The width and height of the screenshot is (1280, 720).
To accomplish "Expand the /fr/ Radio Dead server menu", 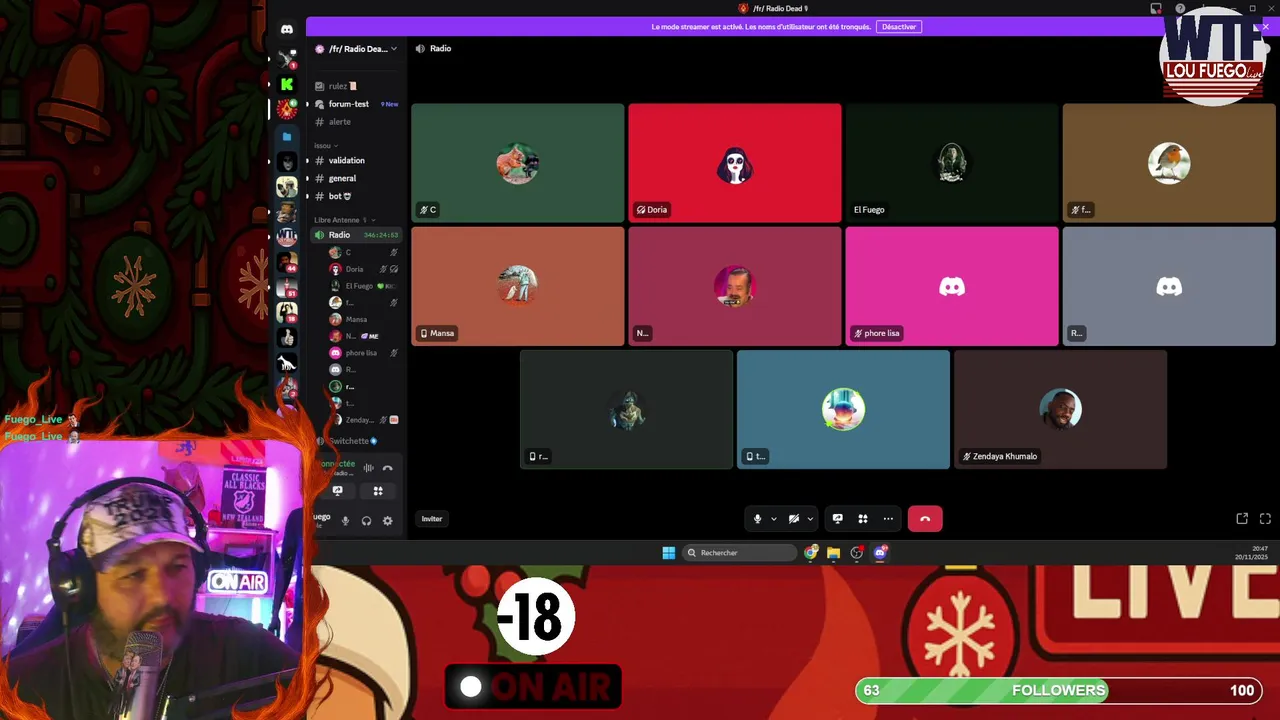I will (357, 48).
